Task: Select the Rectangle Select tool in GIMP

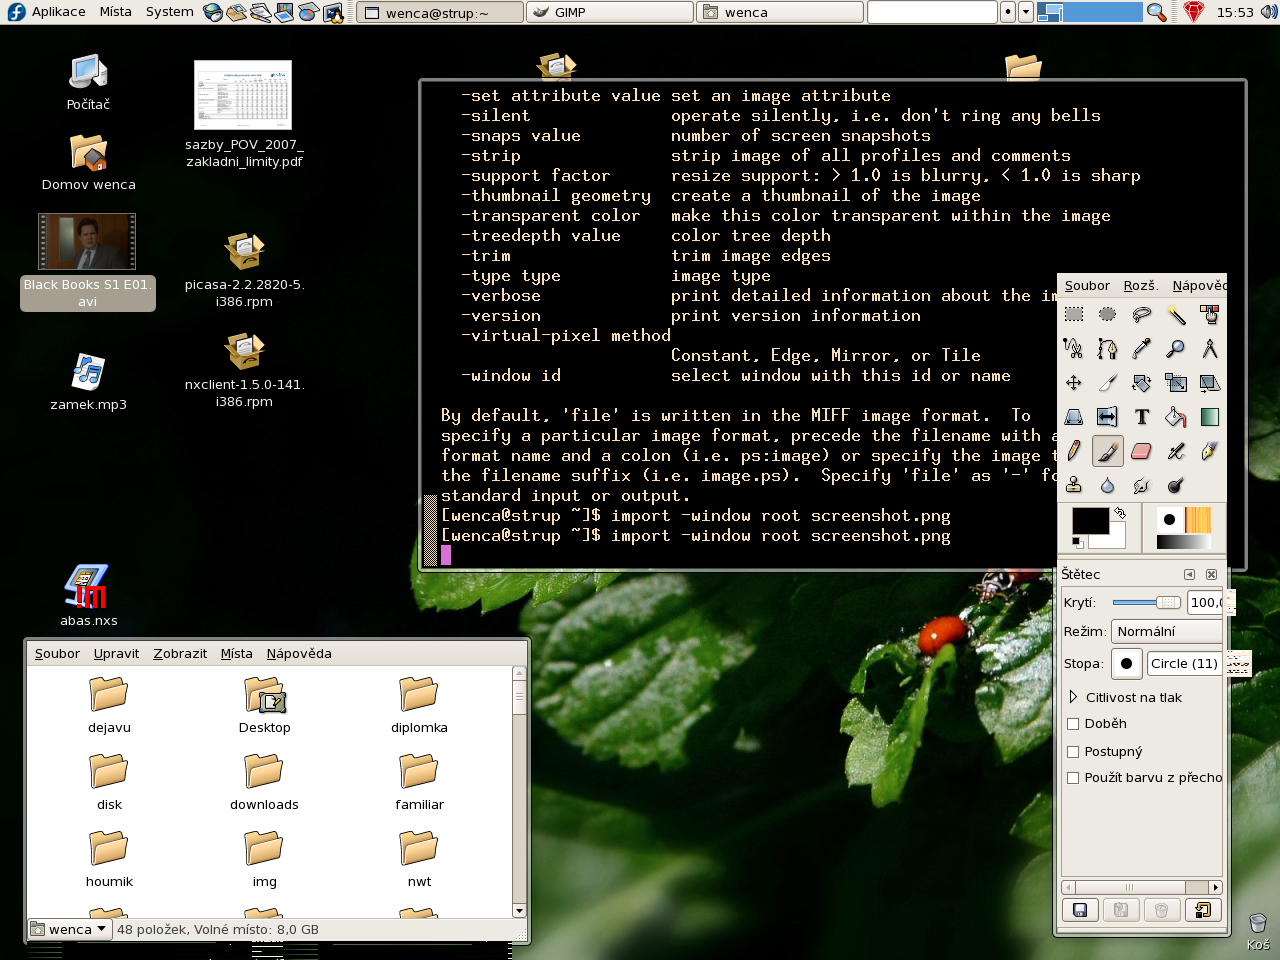Action: click(x=1074, y=315)
